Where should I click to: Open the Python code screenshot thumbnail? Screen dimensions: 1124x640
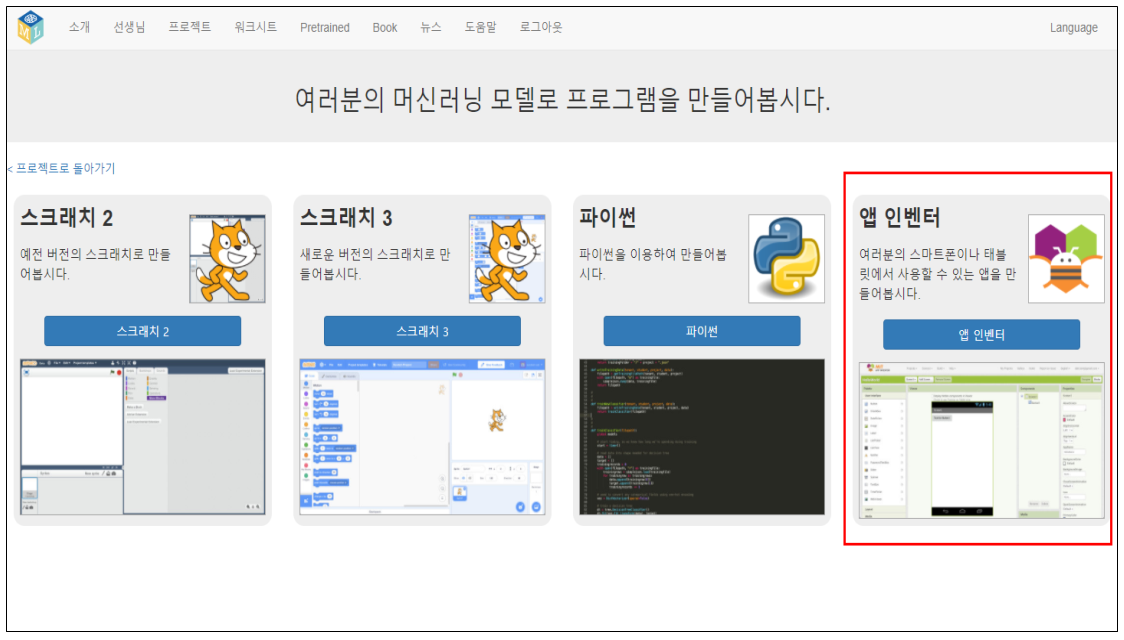pos(702,437)
